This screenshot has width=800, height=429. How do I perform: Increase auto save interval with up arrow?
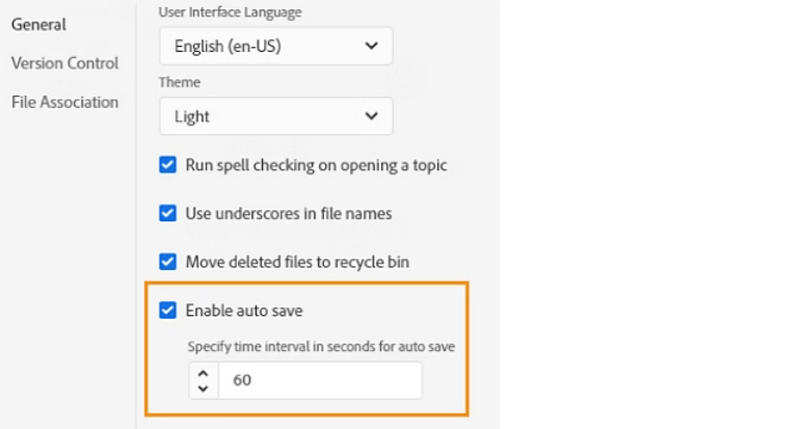click(x=203, y=373)
